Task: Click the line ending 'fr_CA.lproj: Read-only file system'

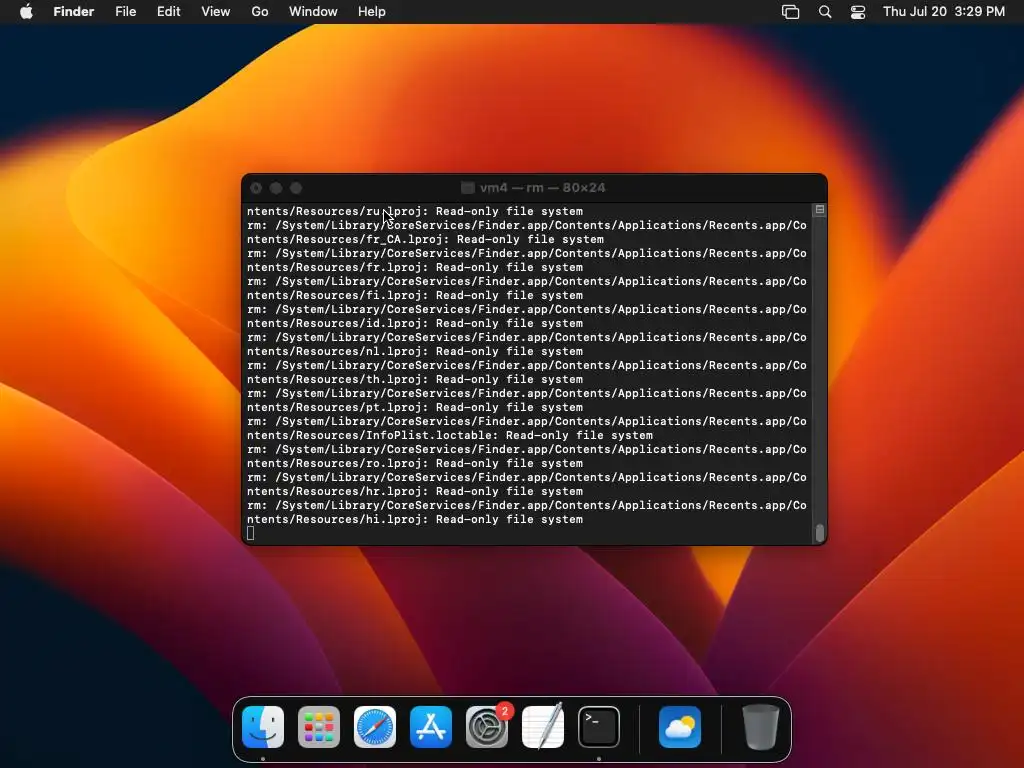Action: tap(425, 240)
